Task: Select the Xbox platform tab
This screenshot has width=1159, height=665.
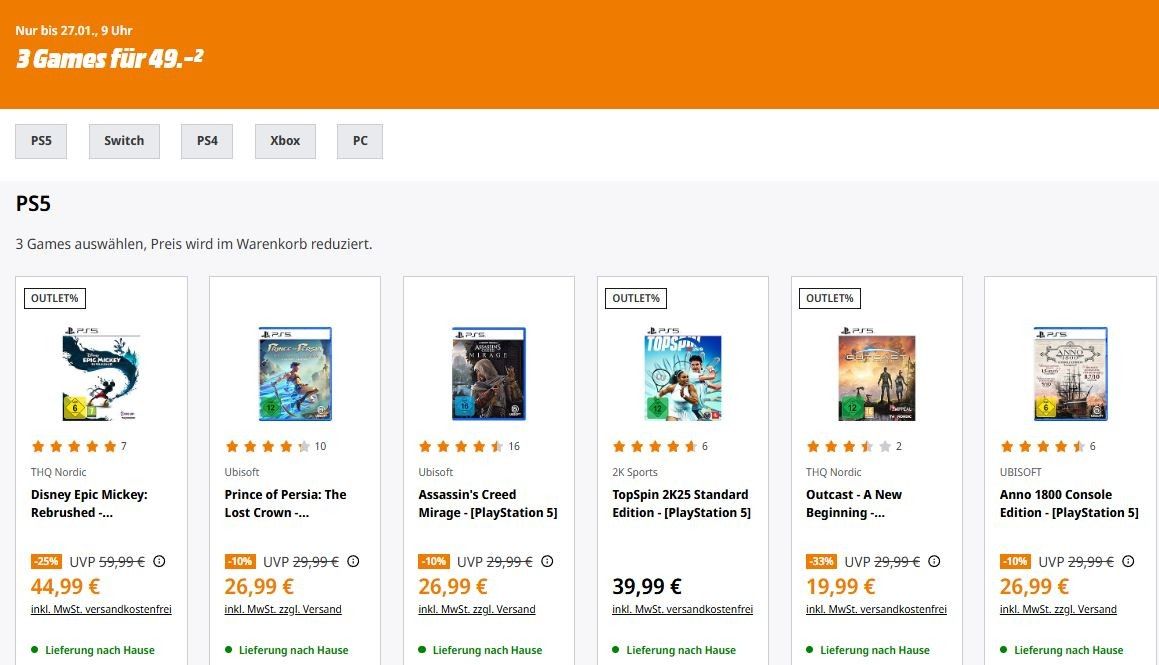Action: [285, 141]
